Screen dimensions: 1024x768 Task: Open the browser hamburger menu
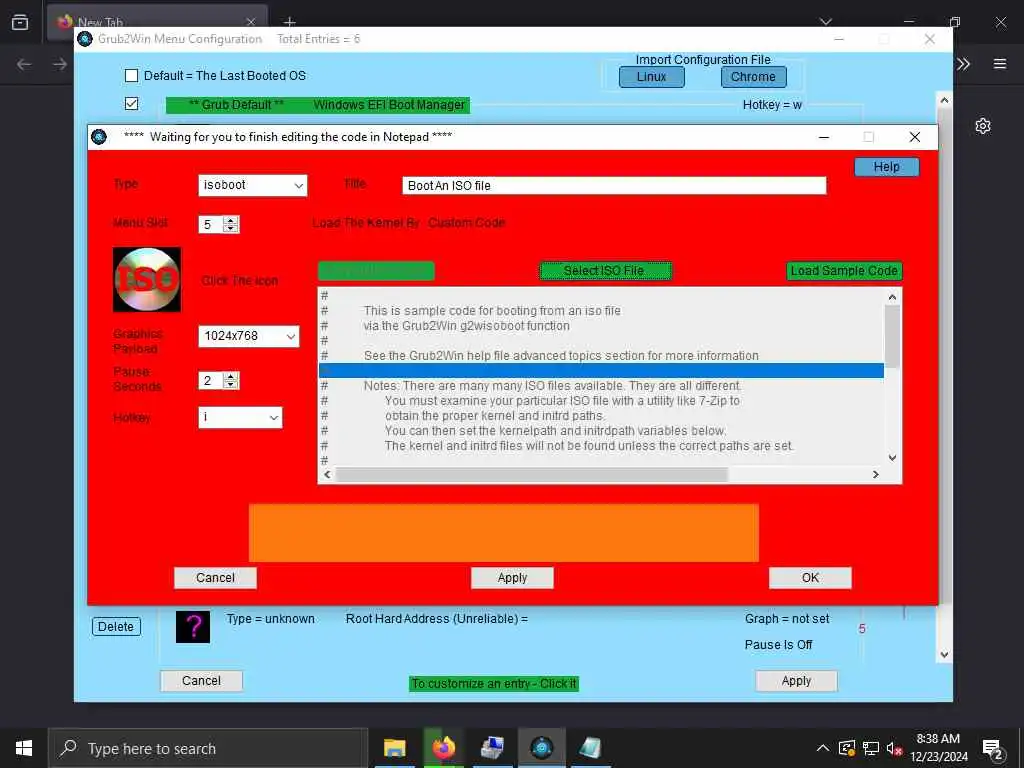(x=1000, y=63)
